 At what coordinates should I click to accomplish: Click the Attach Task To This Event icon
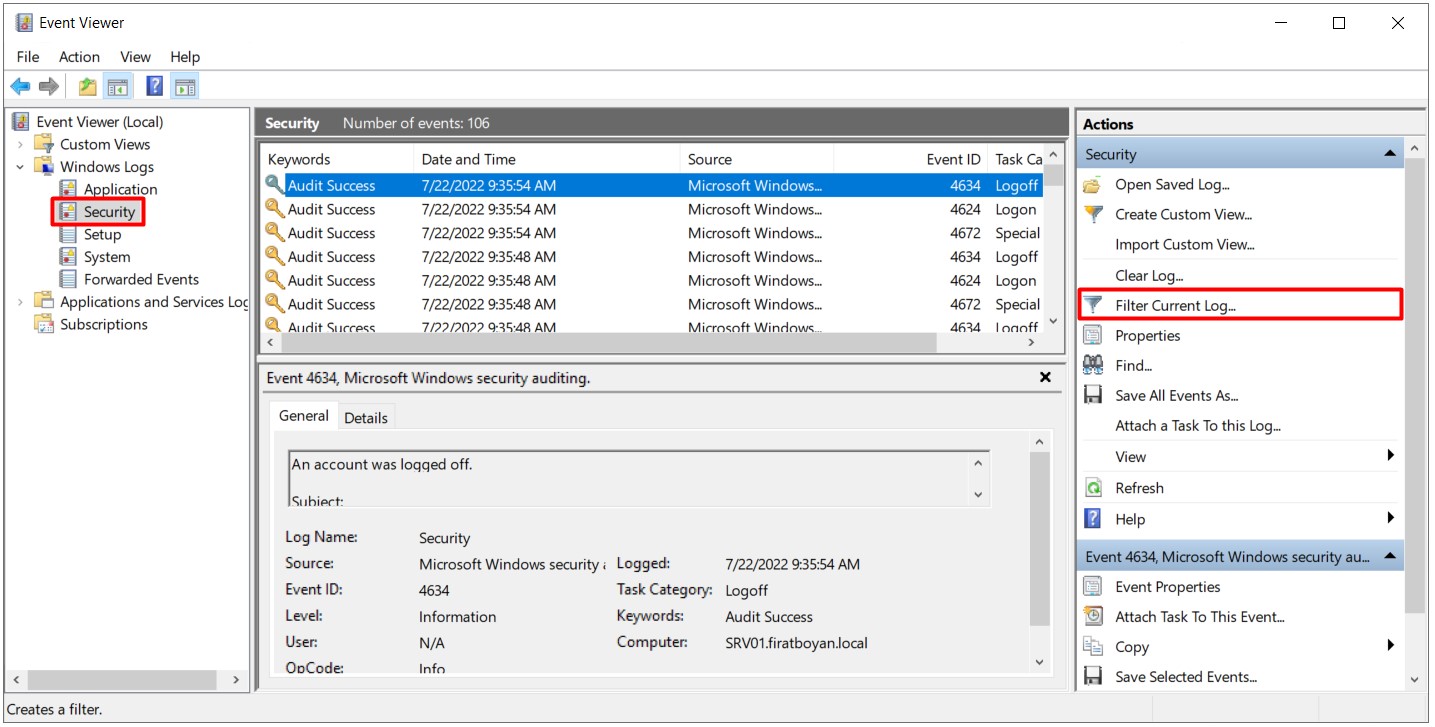tap(1093, 617)
